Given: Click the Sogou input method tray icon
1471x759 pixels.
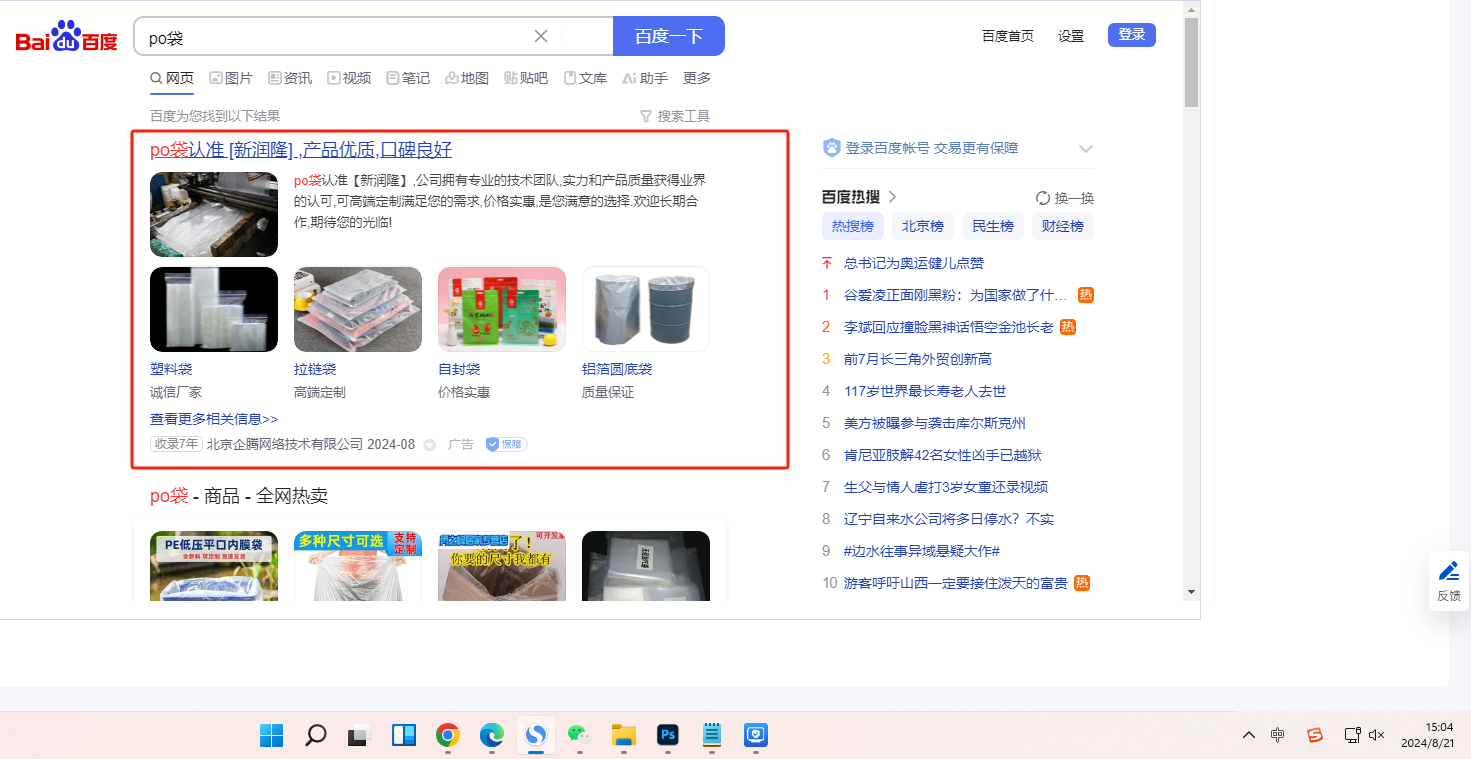Looking at the screenshot, I should point(1315,735).
